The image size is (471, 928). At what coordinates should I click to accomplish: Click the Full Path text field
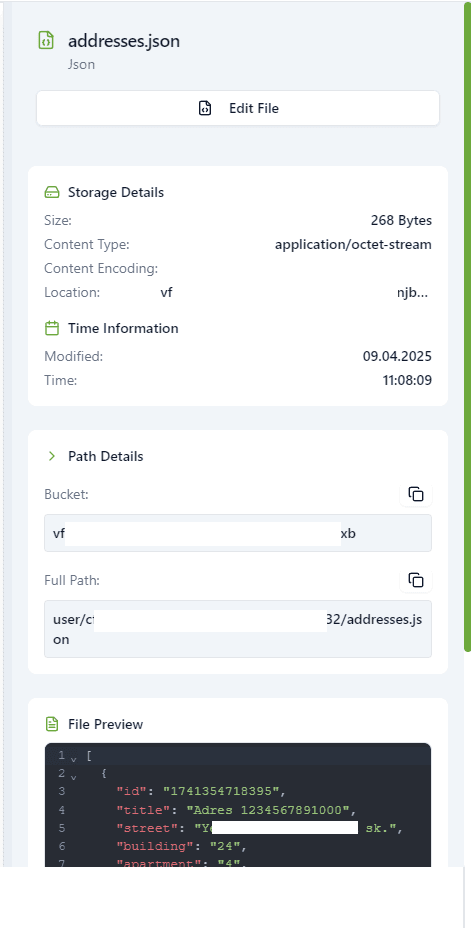(238, 629)
